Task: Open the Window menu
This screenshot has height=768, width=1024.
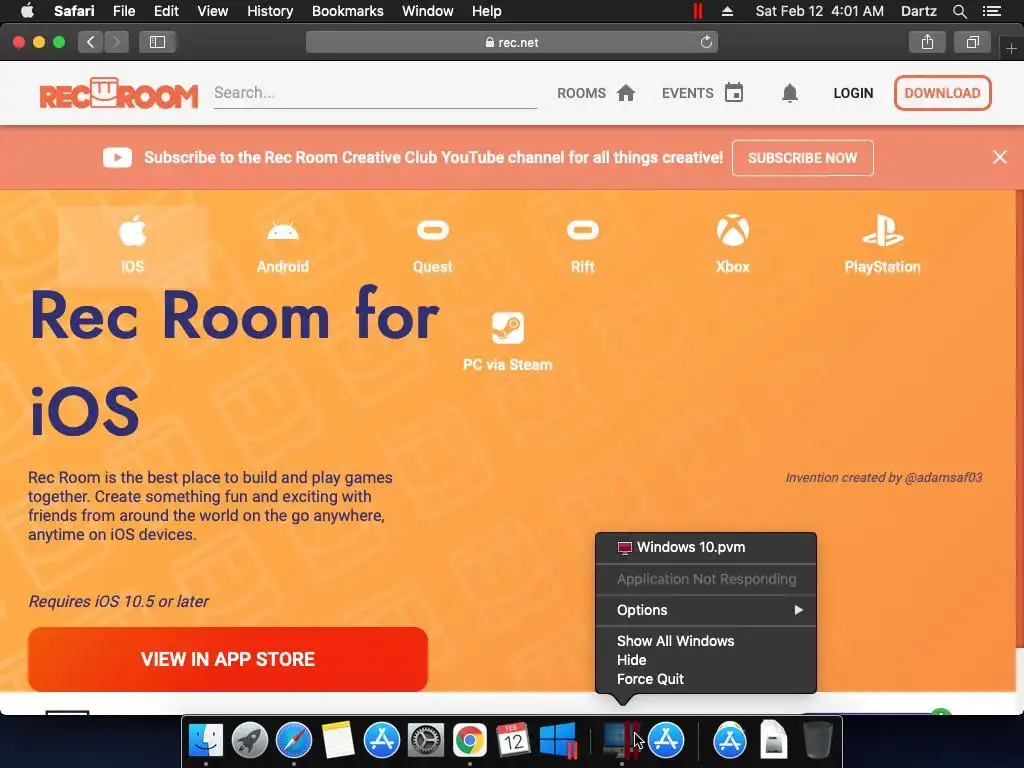Action: coord(428,11)
